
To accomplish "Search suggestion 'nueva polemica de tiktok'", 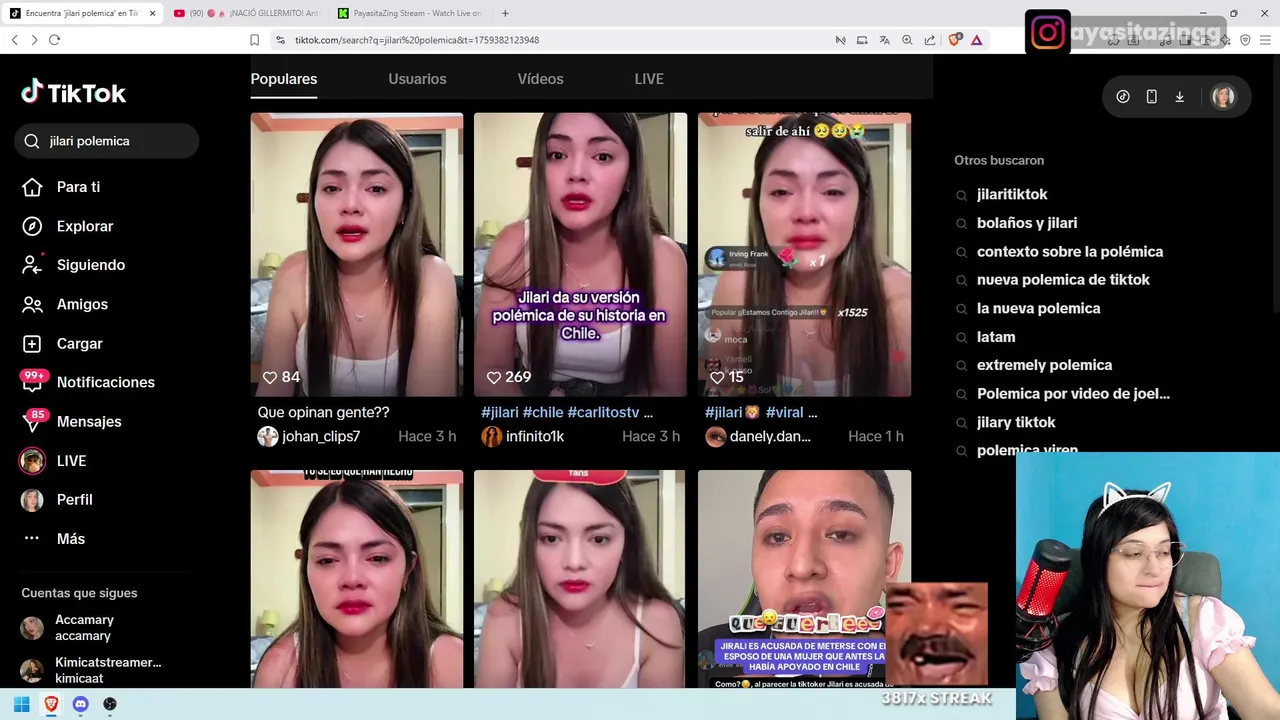I will pos(1063,280).
